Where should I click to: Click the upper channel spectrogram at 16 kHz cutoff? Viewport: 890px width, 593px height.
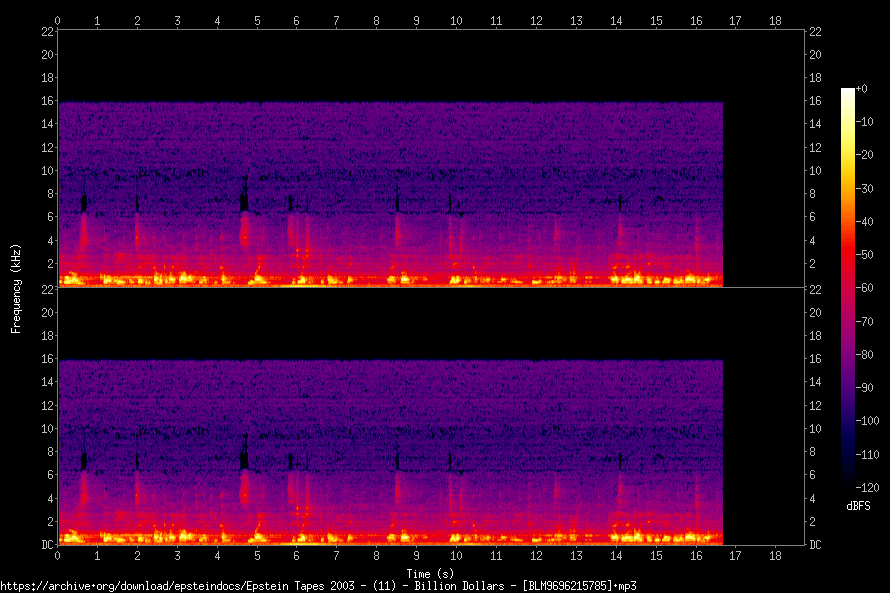pos(390,103)
